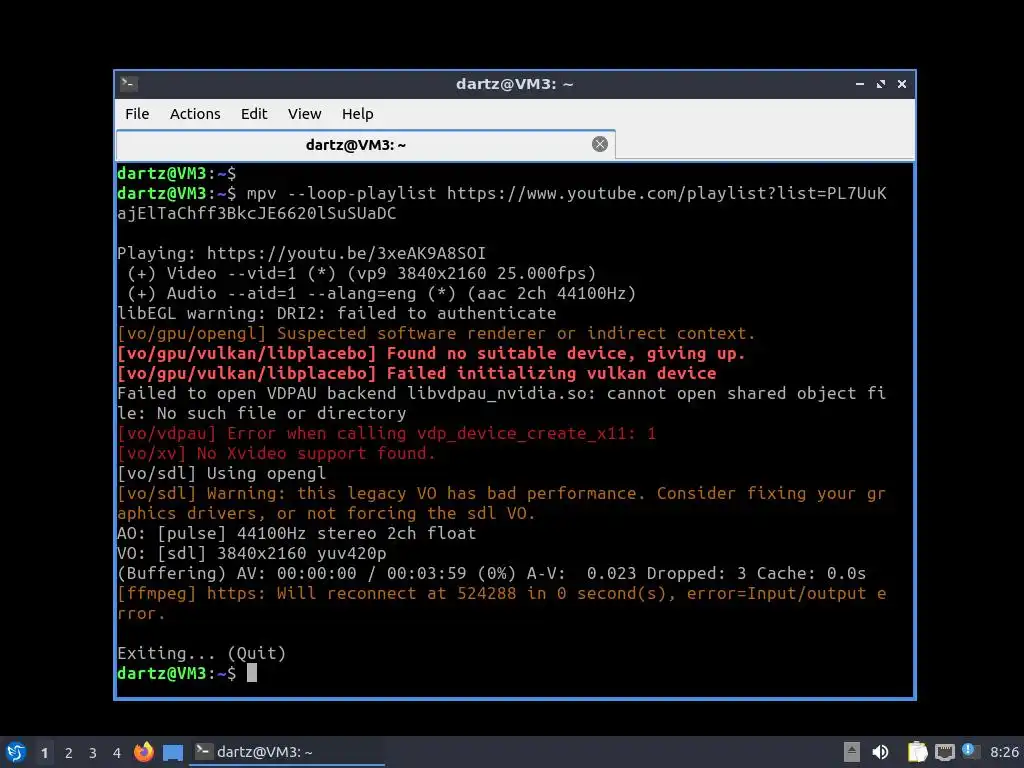Screen dimensions: 1024x768
Task: Switch to desktop 3 in pager
Action: click(93, 753)
